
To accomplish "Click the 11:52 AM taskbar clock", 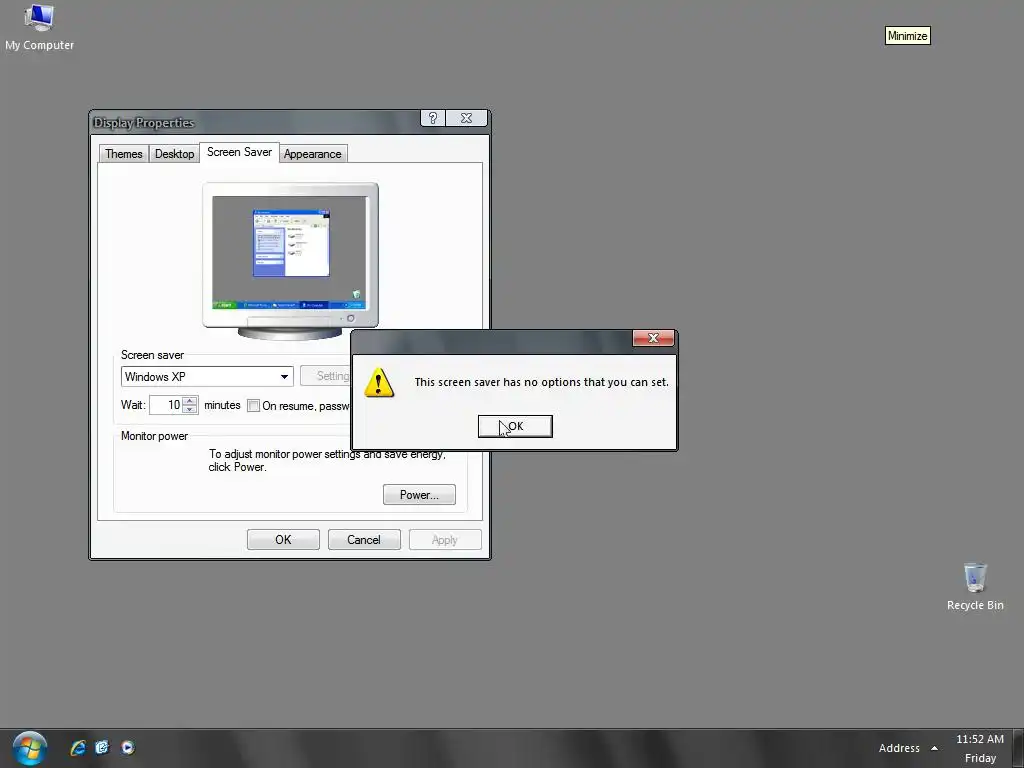I will (980, 739).
